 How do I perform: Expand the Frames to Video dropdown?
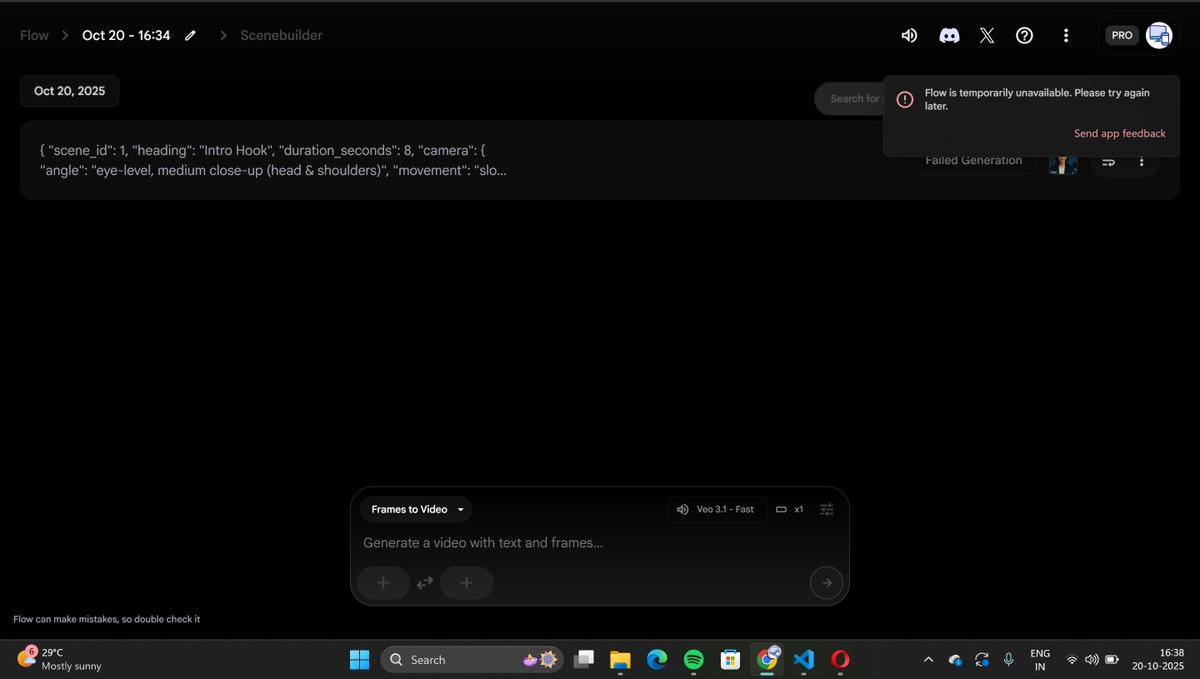(x=414, y=509)
